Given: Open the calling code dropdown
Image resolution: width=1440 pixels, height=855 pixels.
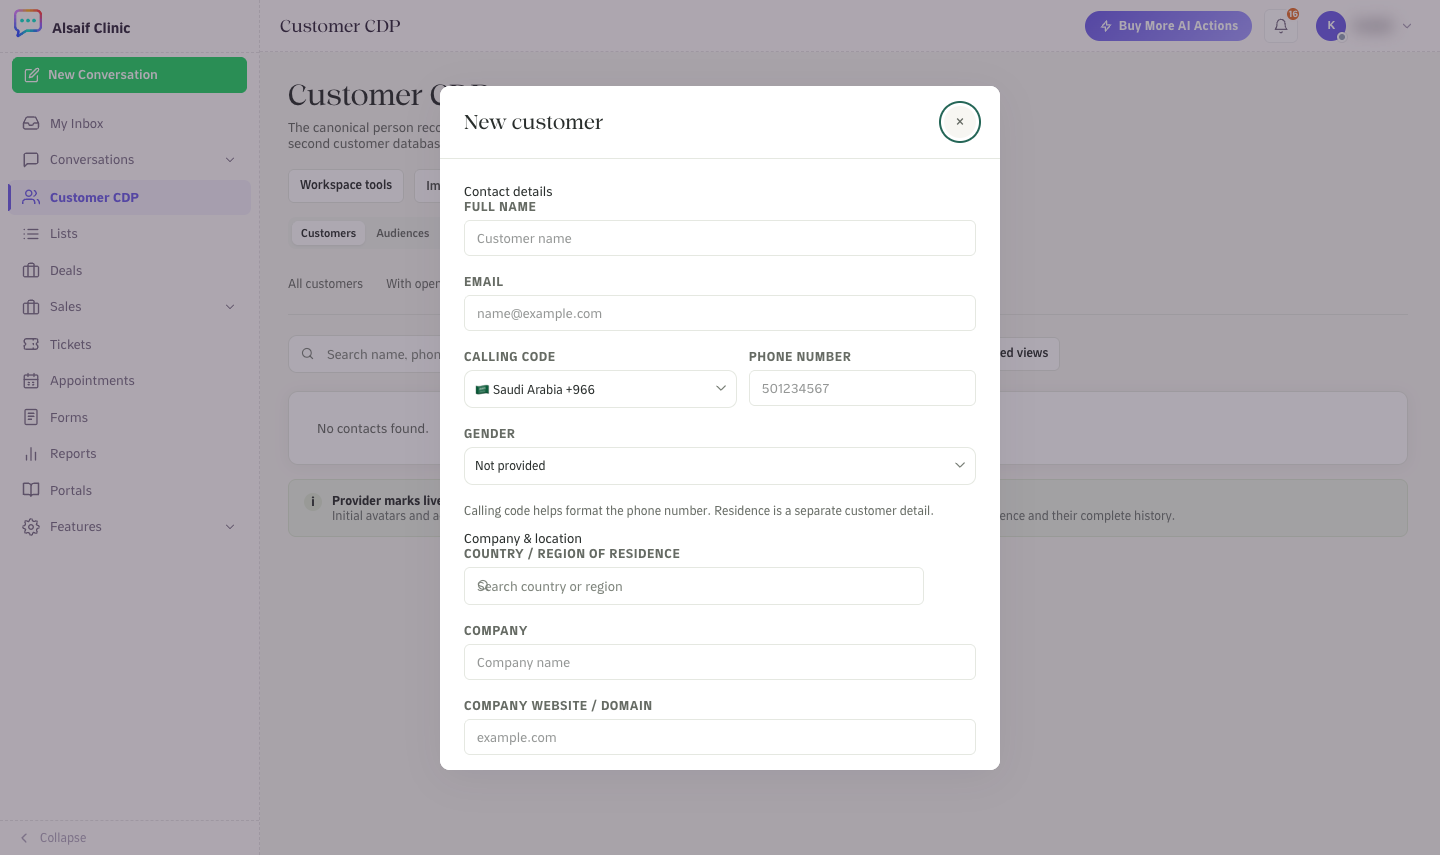Looking at the screenshot, I should 600,389.
